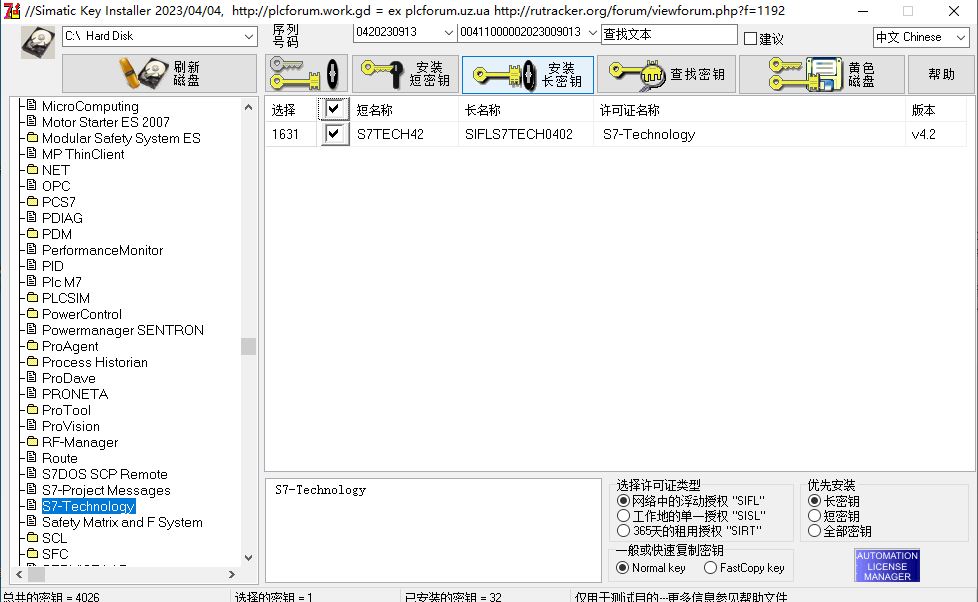Viewport: 978px width, 602px height.
Task: Click 安装短密钥 install short key button
Action: click(x=405, y=74)
